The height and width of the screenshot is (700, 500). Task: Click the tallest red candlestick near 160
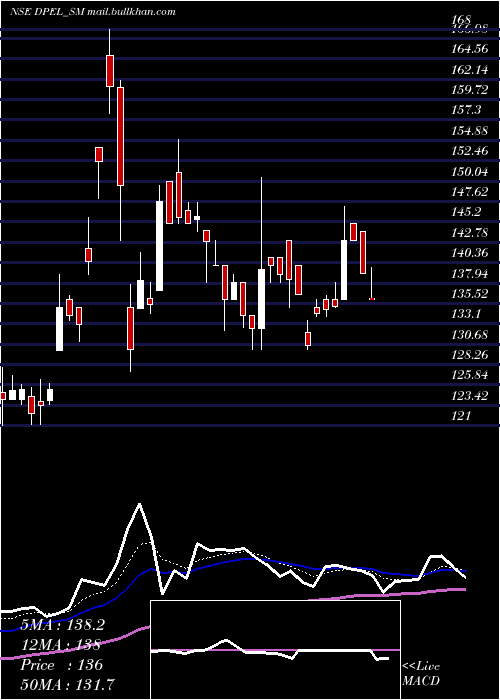point(120,136)
